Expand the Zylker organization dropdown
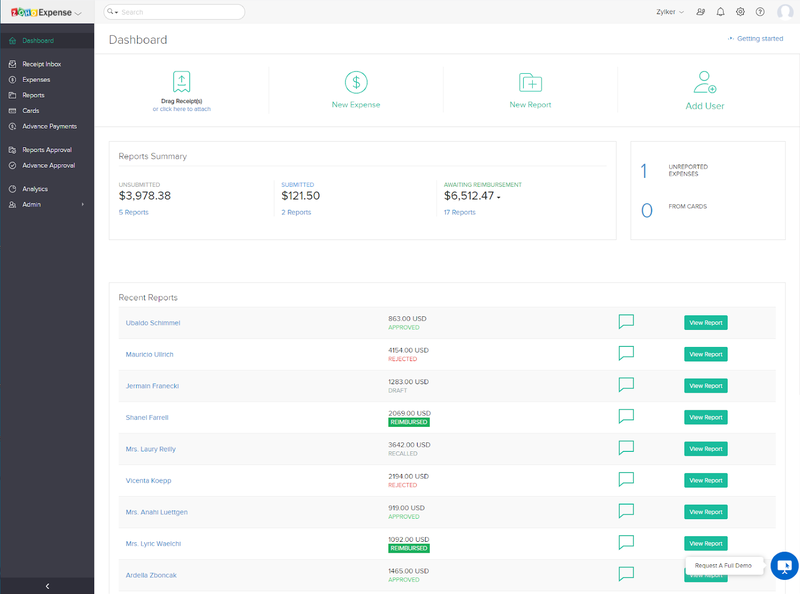 pyautogui.click(x=670, y=12)
